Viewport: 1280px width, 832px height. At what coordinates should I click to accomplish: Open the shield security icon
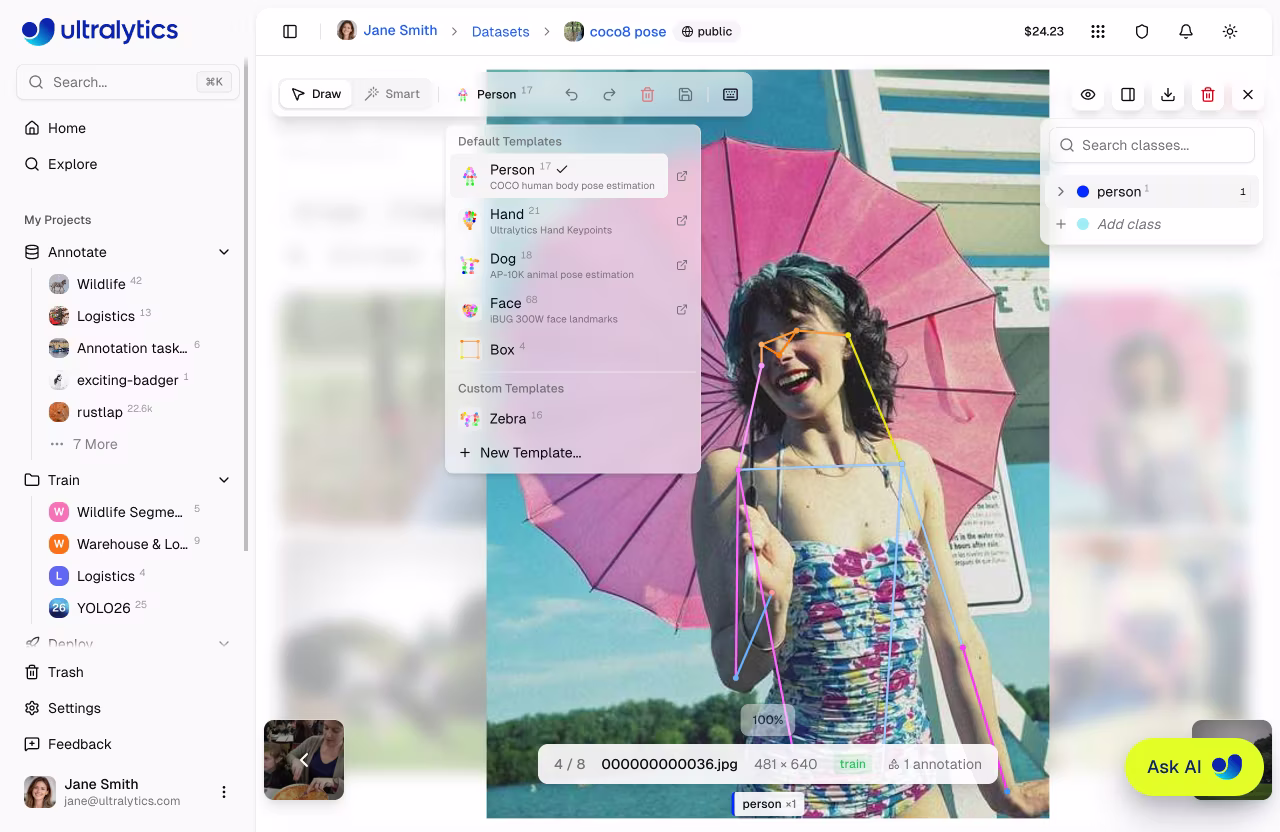click(x=1142, y=31)
